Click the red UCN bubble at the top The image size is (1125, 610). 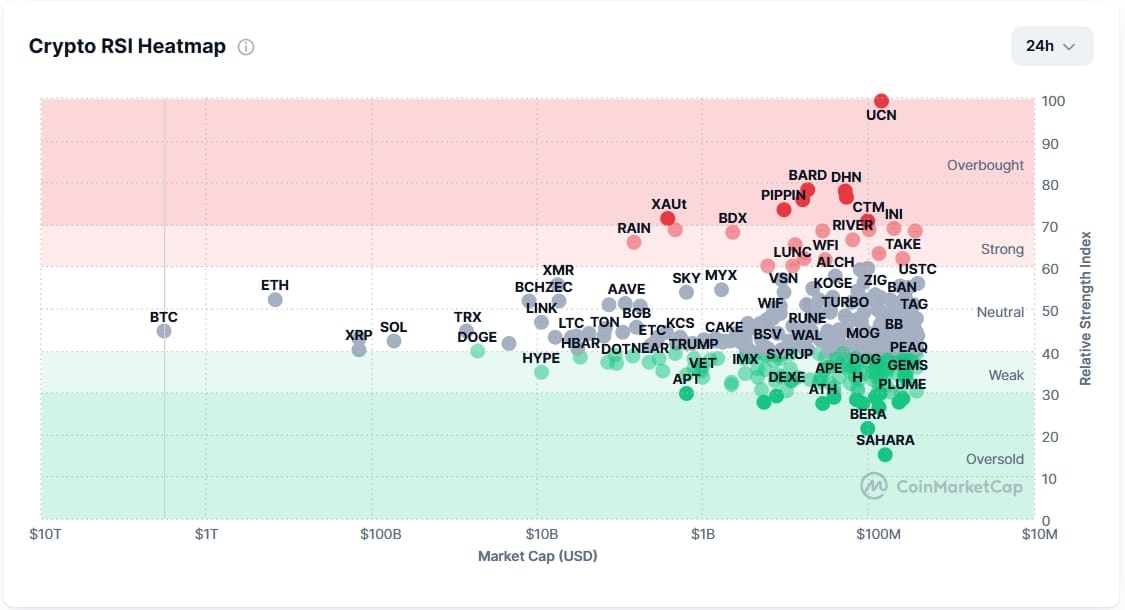(x=881, y=100)
